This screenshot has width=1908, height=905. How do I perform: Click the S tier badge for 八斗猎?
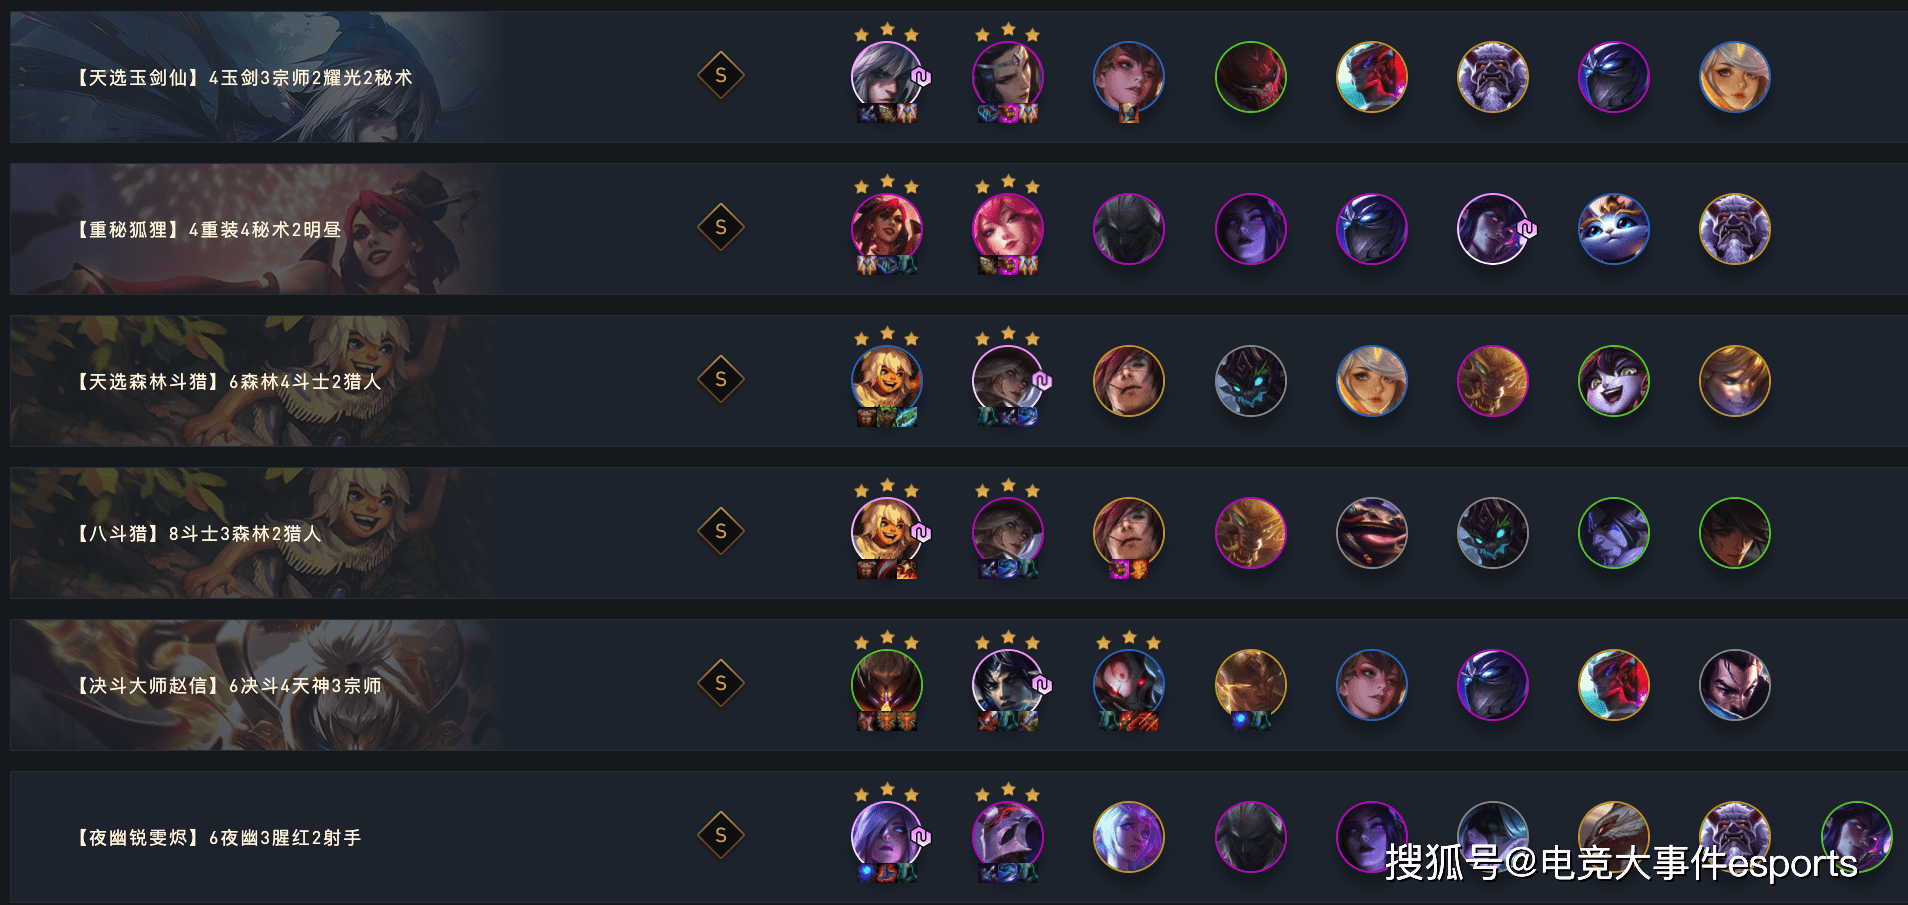click(x=721, y=532)
